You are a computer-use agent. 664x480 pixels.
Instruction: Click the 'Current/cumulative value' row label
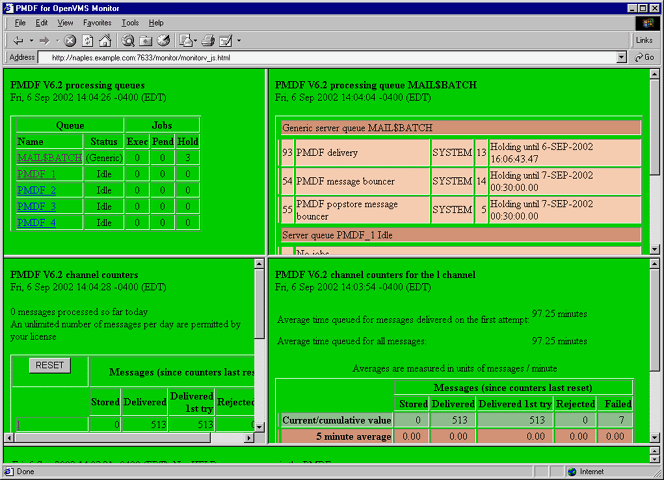336,420
